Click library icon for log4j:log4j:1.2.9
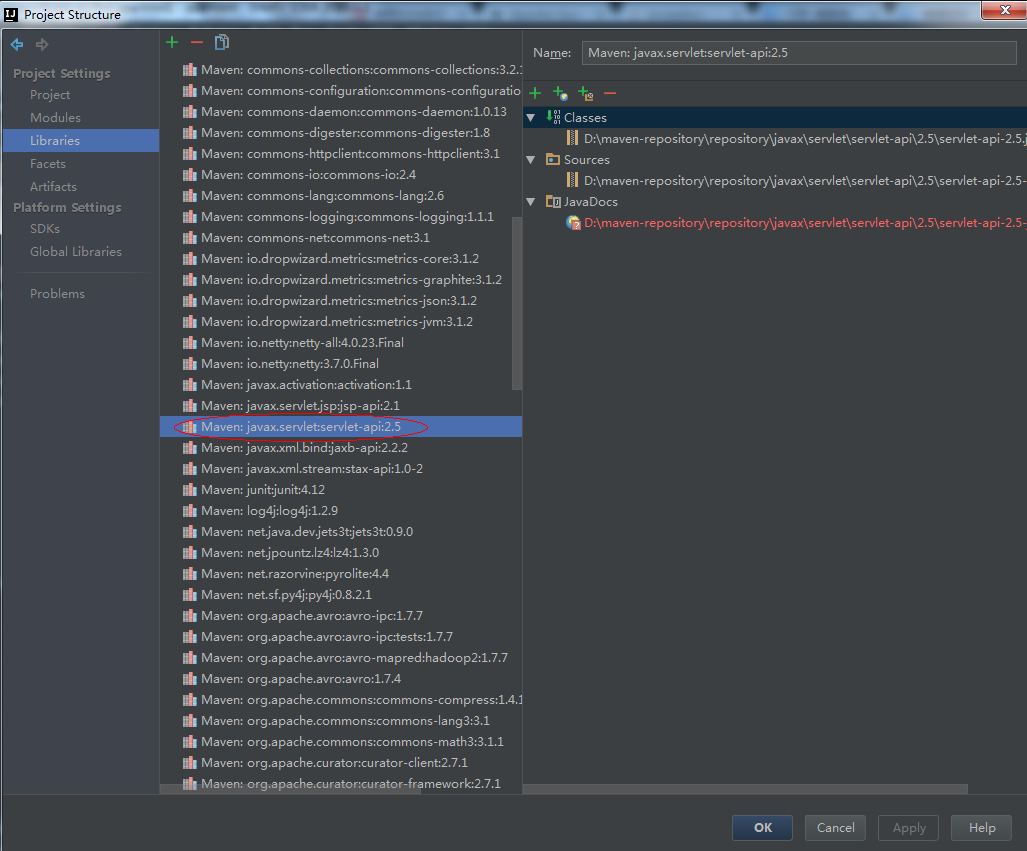Viewport: 1027px width, 851px height. [x=190, y=511]
